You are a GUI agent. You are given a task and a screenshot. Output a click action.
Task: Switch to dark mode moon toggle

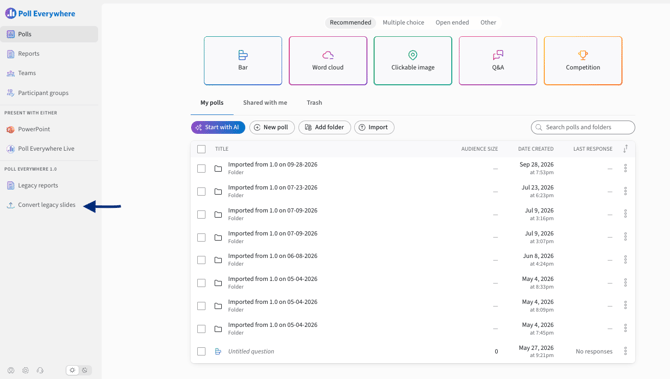point(85,370)
